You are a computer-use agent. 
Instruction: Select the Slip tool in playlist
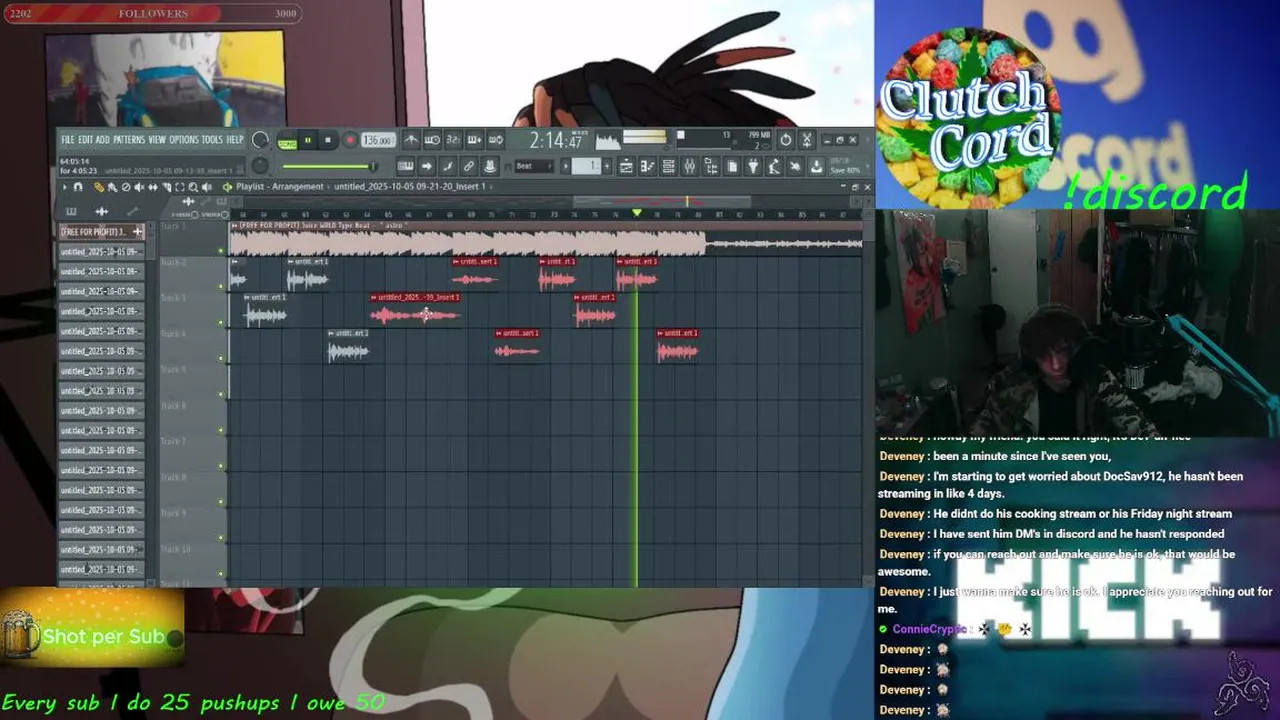(153, 187)
